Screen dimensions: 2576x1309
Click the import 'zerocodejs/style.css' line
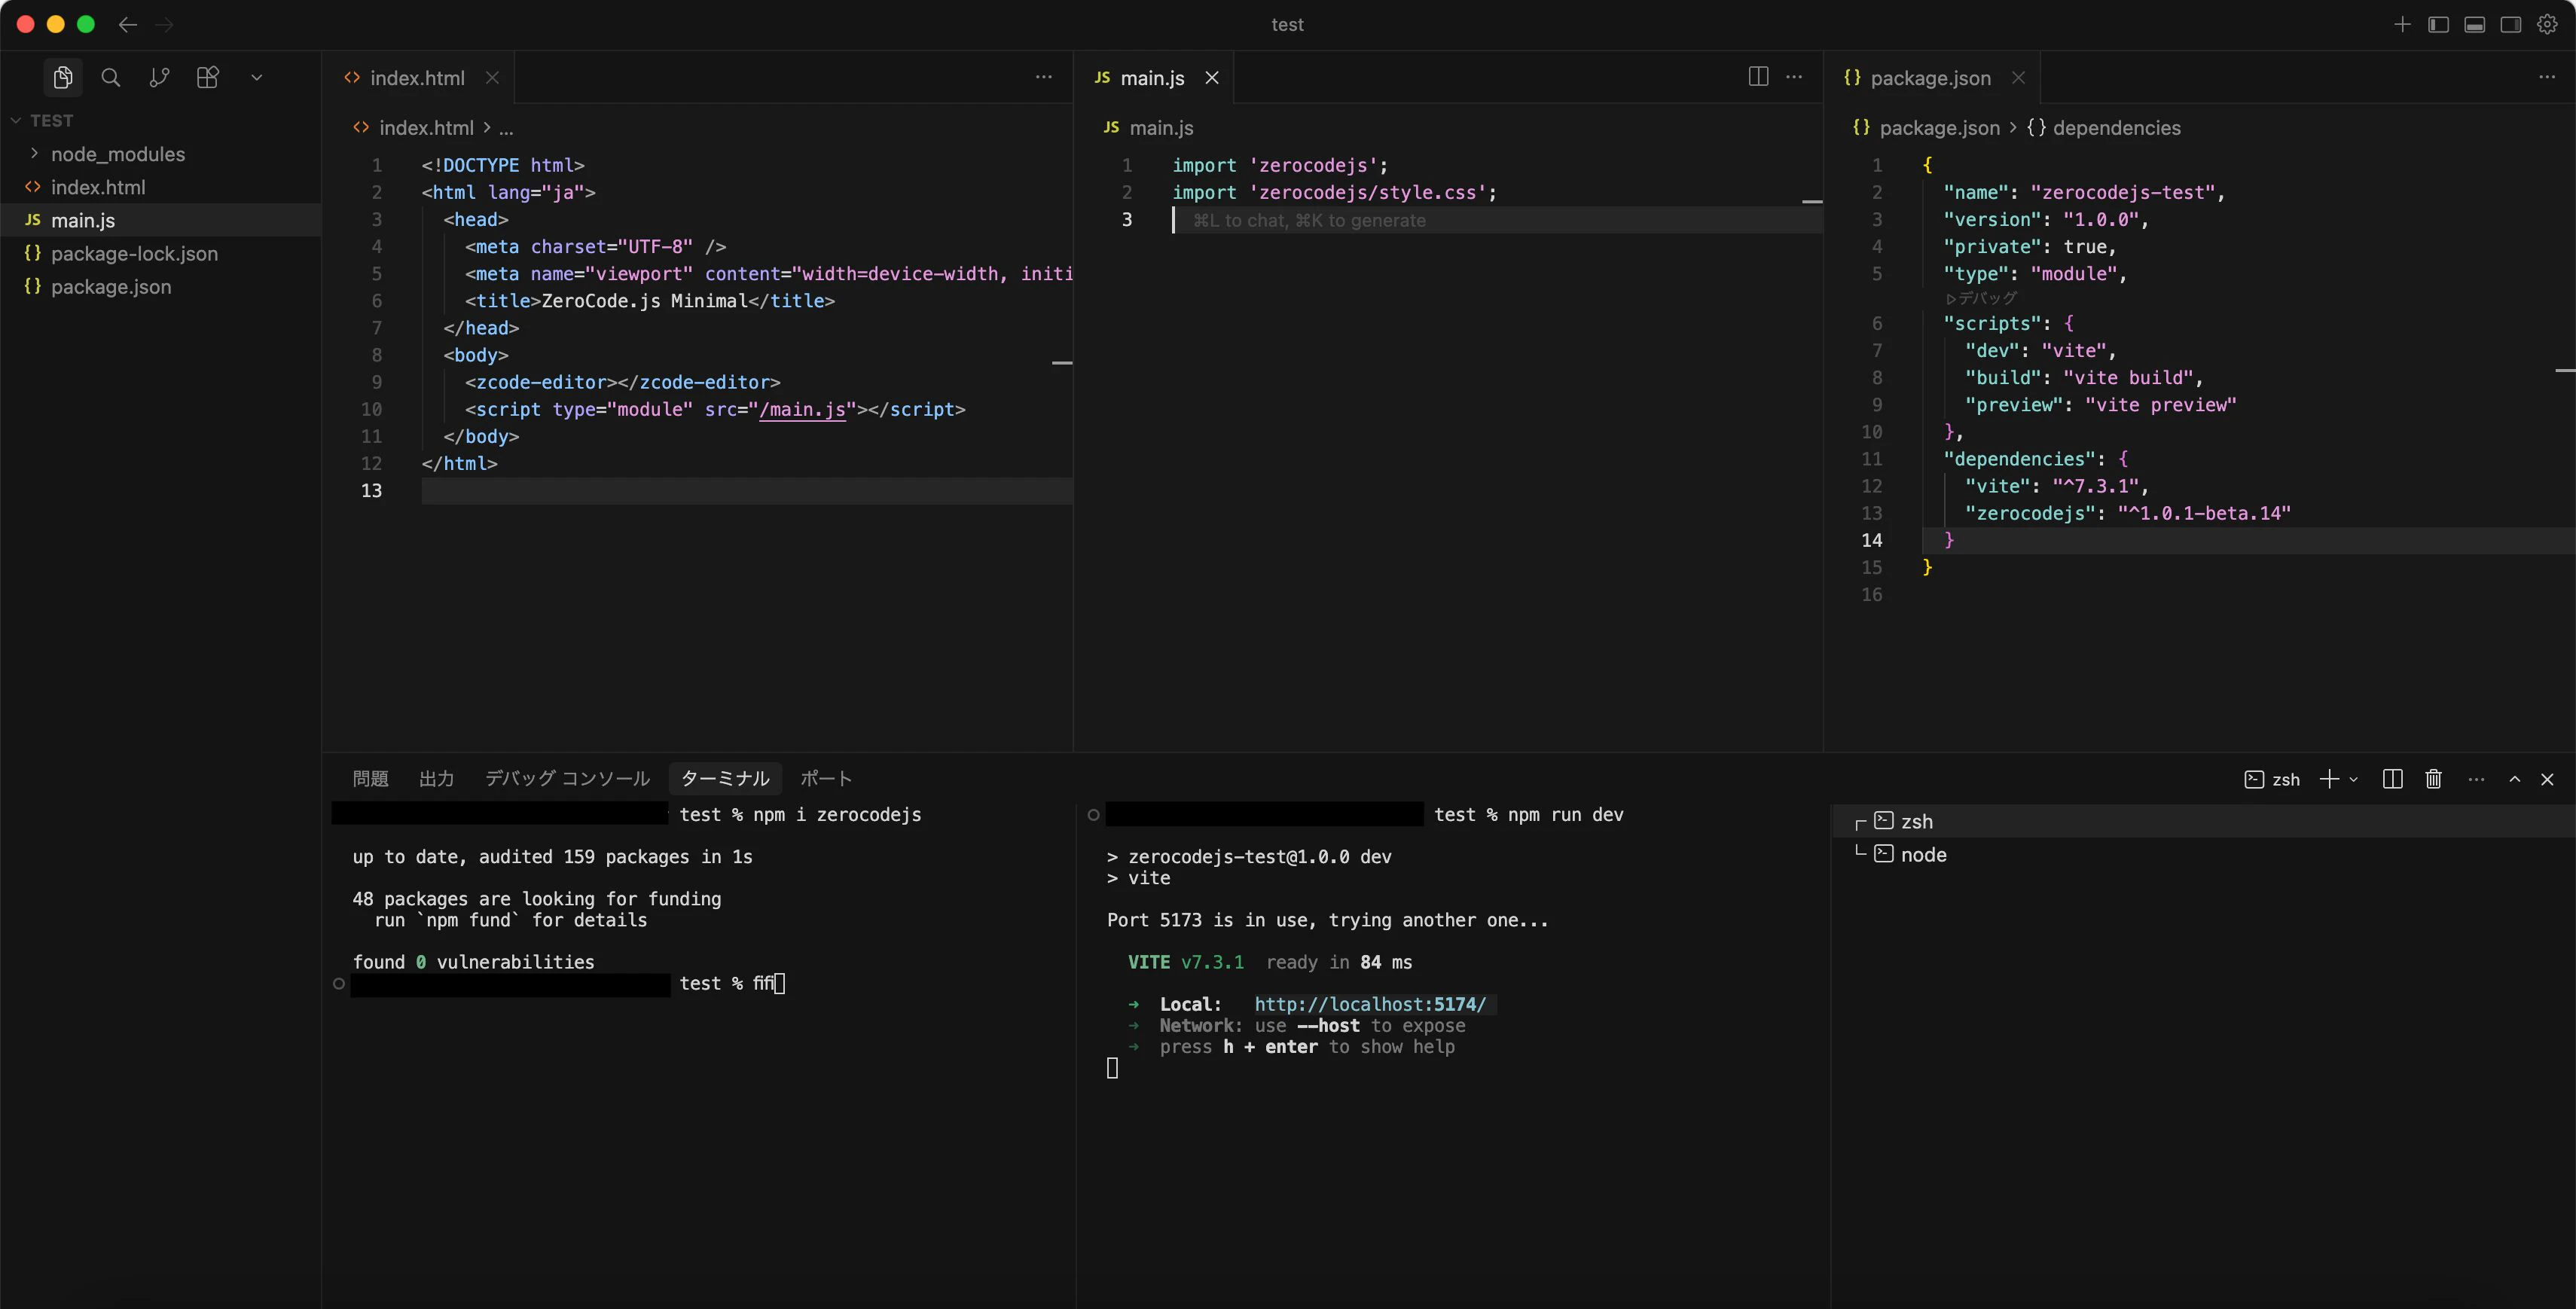pyautogui.click(x=1334, y=192)
